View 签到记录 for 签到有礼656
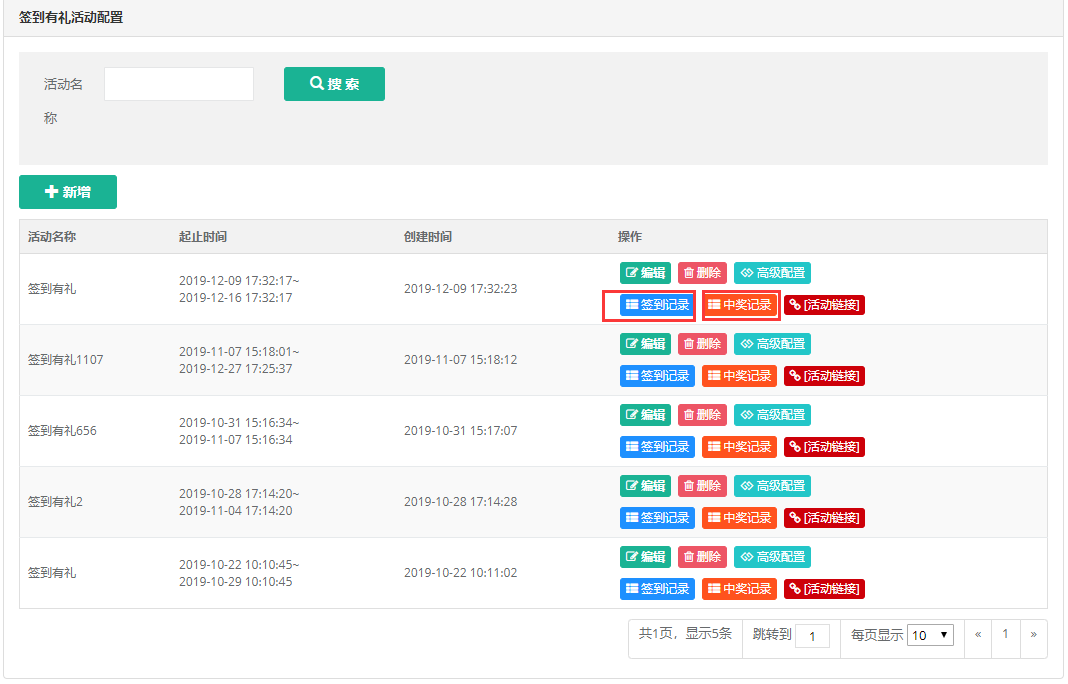Image resolution: width=1068 pixels, height=684 pixels. point(657,446)
